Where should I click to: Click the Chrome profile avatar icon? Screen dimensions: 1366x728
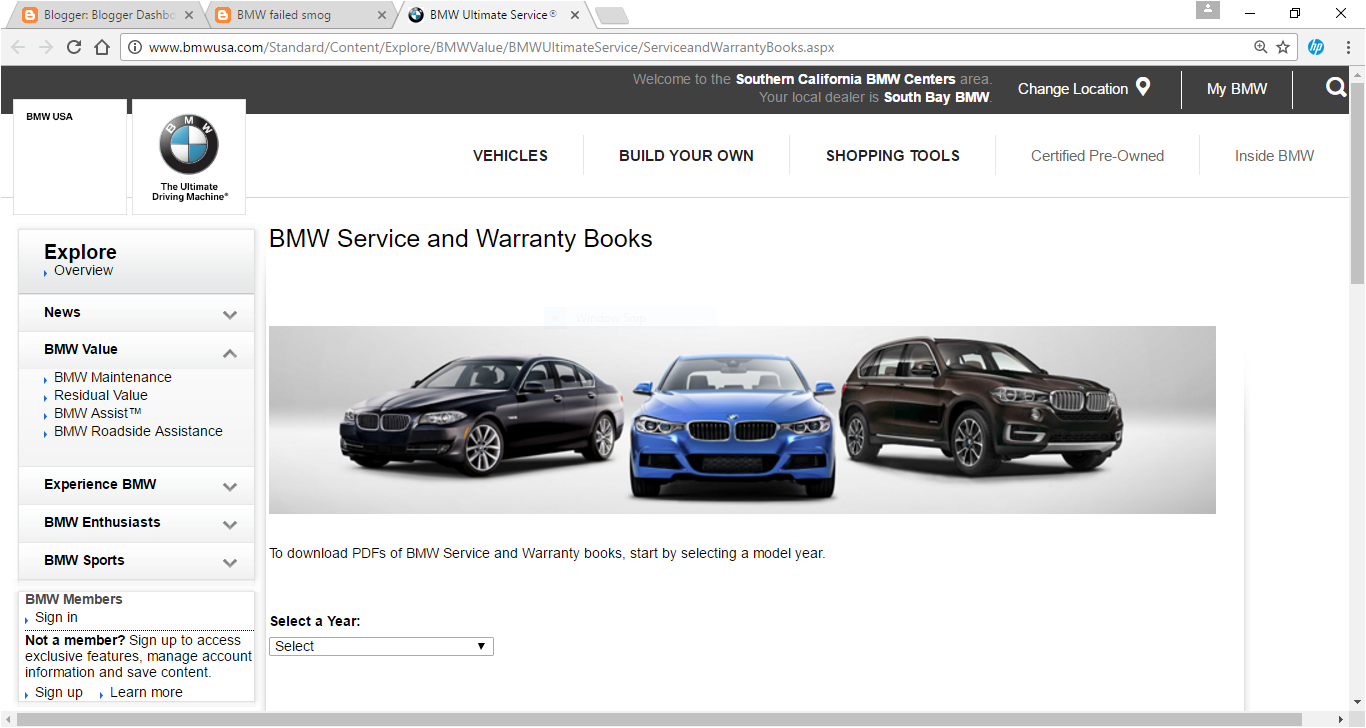1208,10
